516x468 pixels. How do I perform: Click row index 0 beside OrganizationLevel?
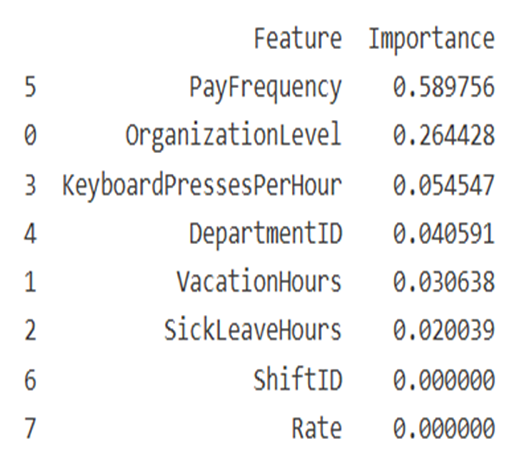[x=30, y=135]
